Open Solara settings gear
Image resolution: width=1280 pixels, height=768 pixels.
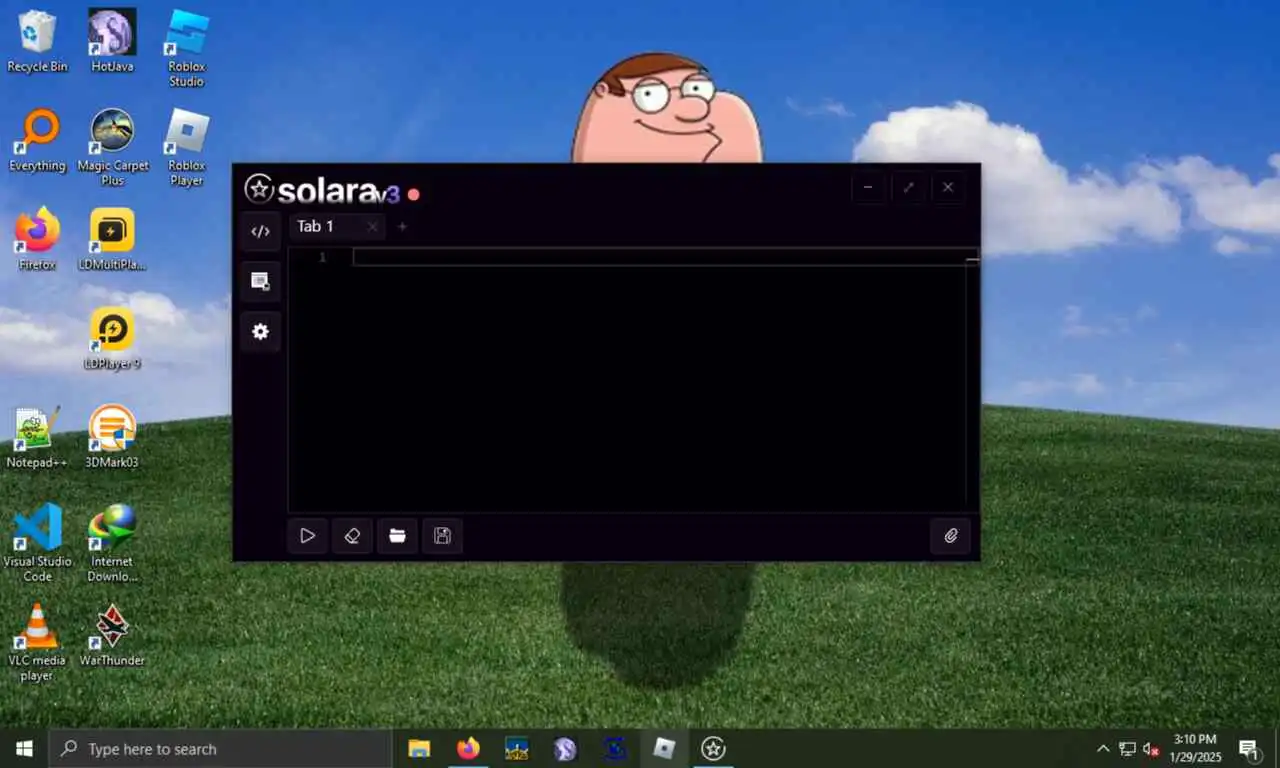[x=261, y=331]
